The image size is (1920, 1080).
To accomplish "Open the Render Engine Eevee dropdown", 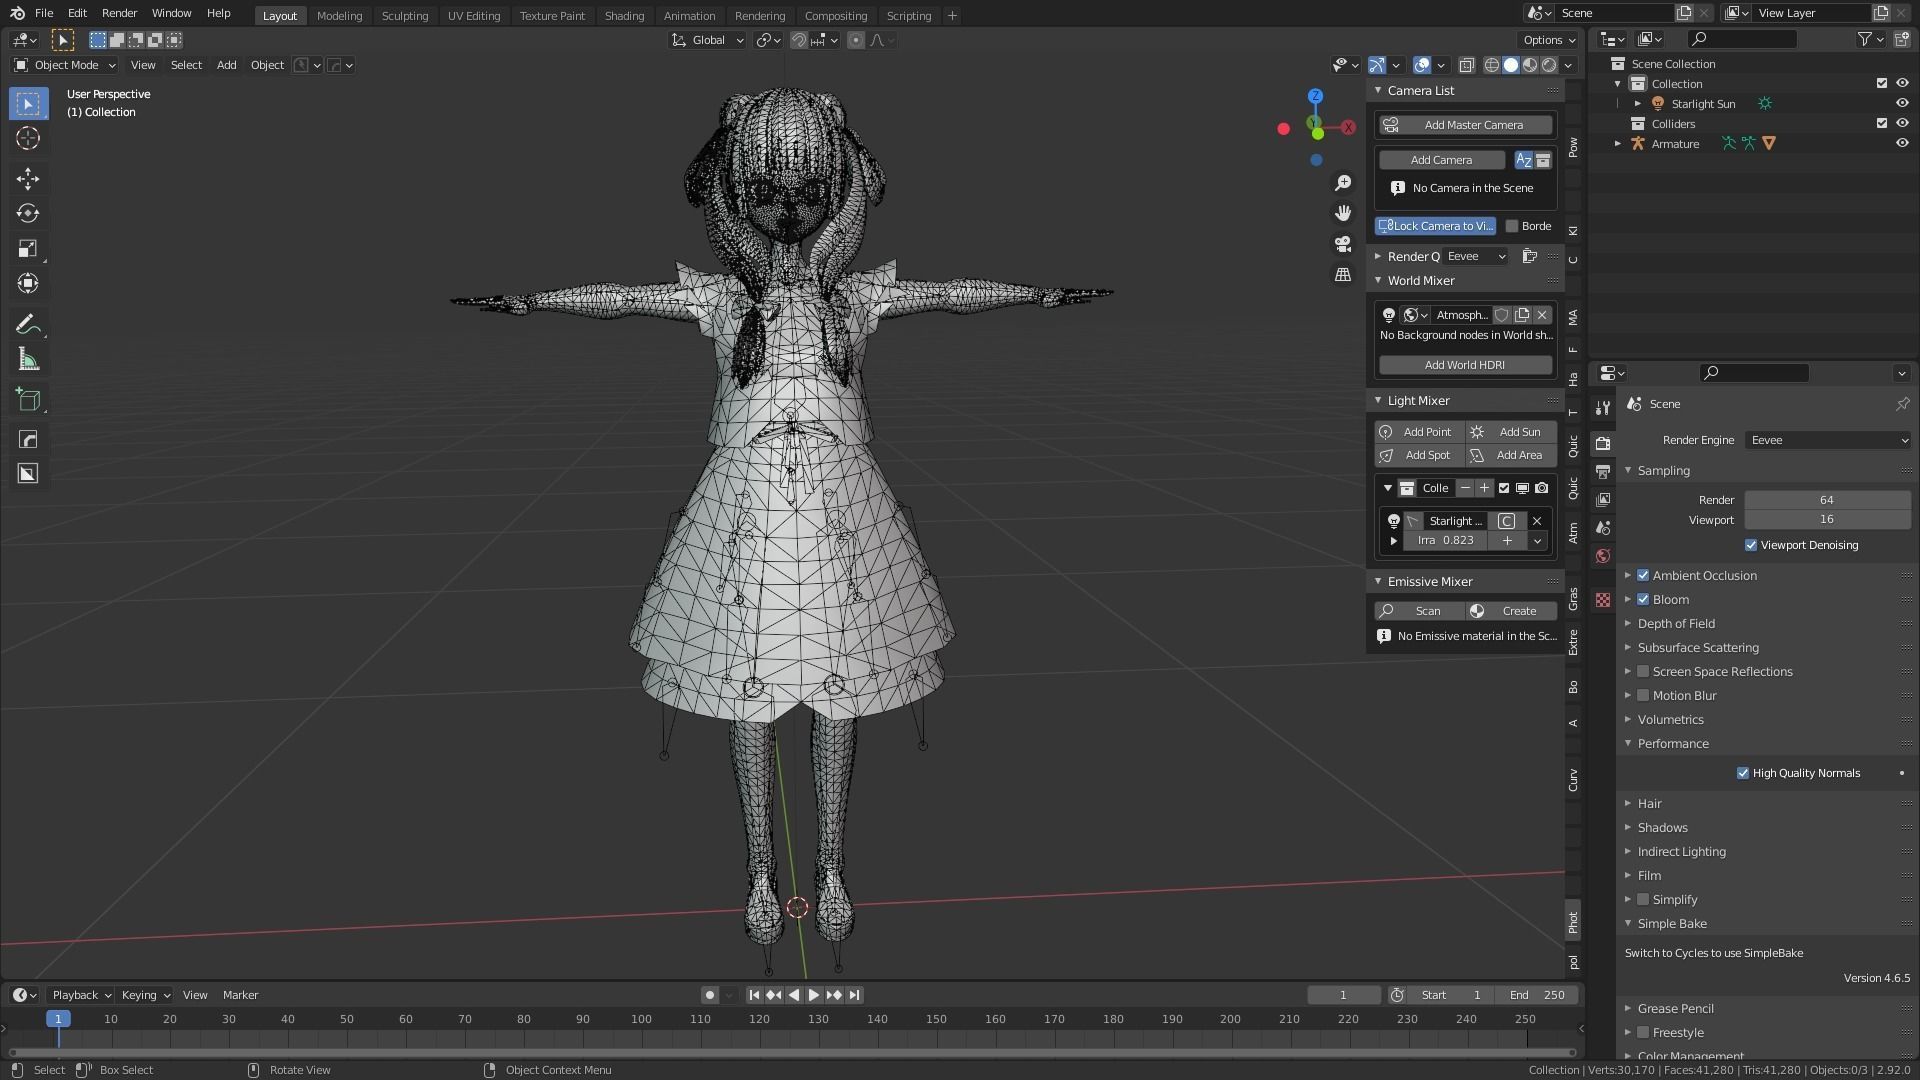I will (x=1828, y=441).
